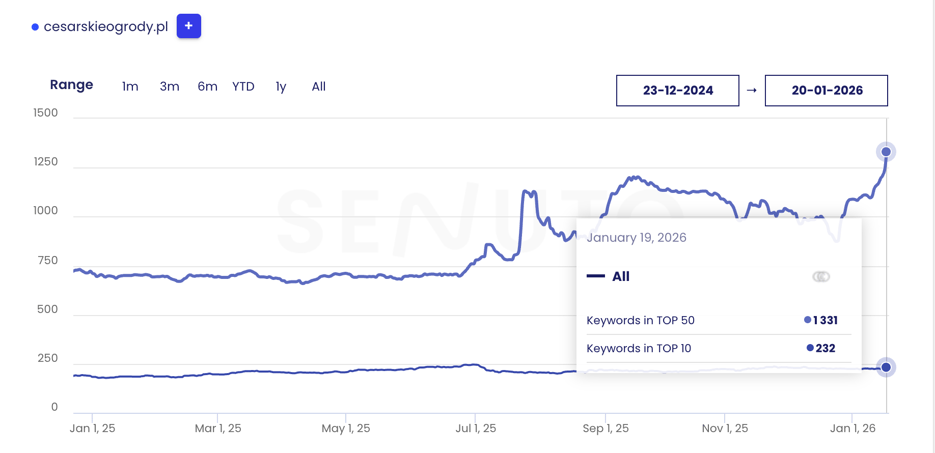Click the dot beside the 1 331 value

808,320
